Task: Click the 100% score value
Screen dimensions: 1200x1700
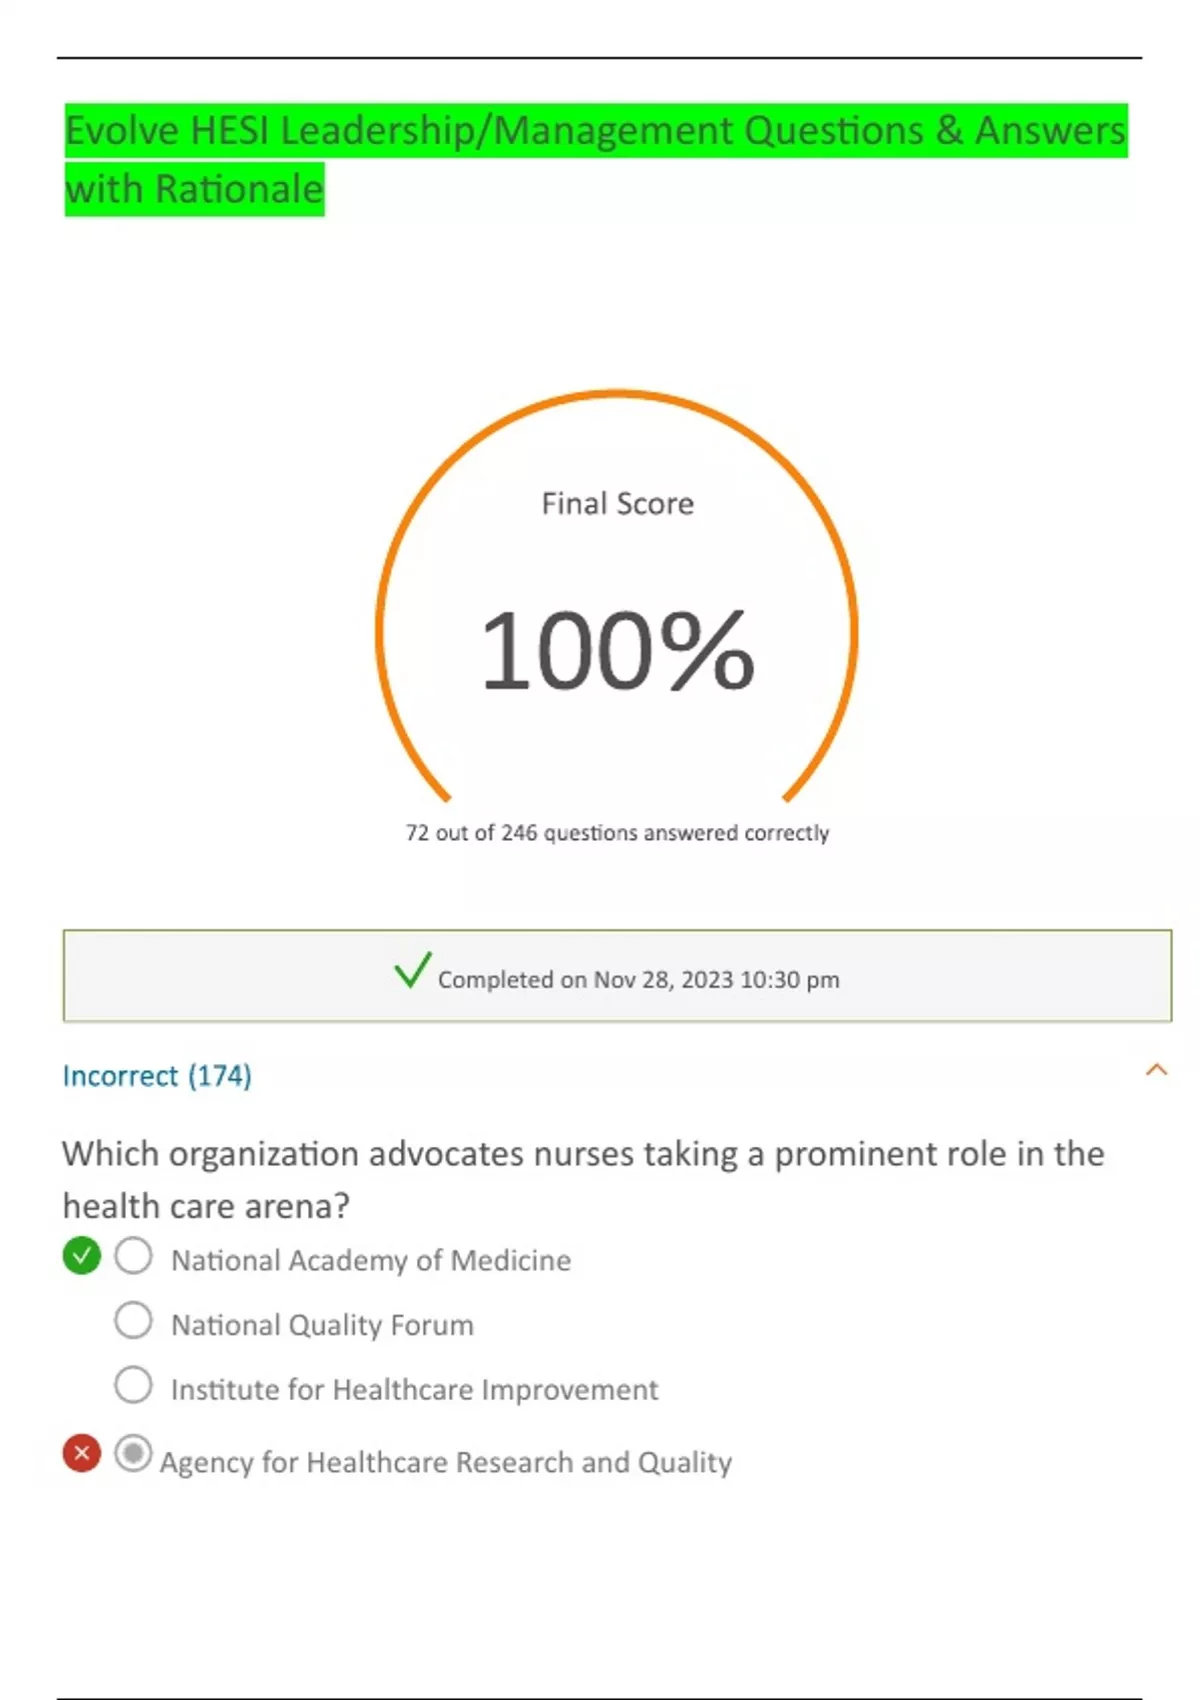Action: [617, 652]
